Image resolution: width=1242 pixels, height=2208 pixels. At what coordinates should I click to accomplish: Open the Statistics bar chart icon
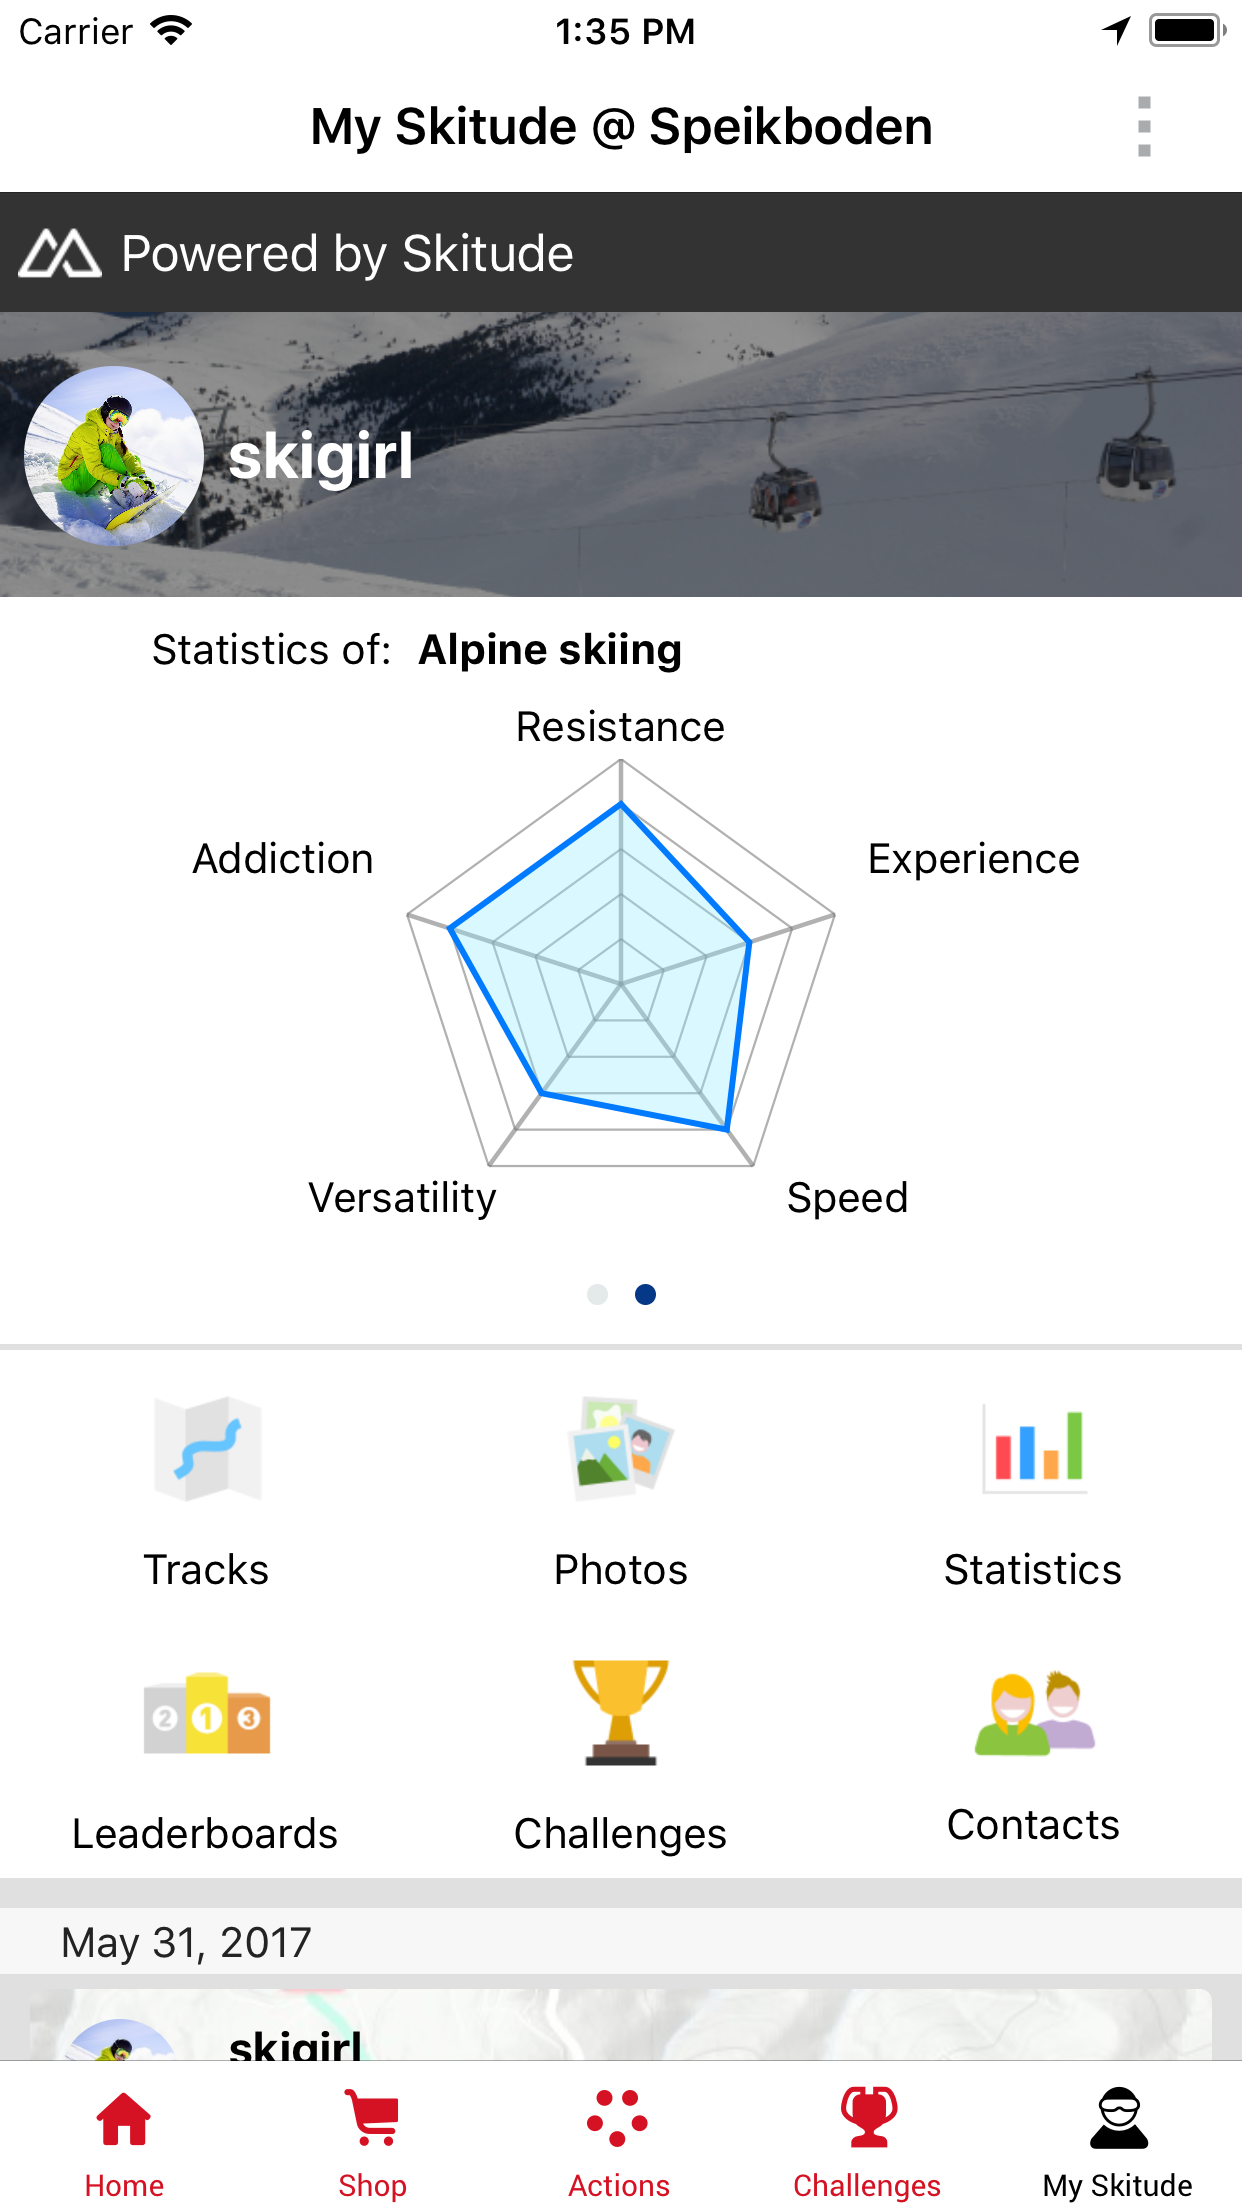point(1034,1448)
